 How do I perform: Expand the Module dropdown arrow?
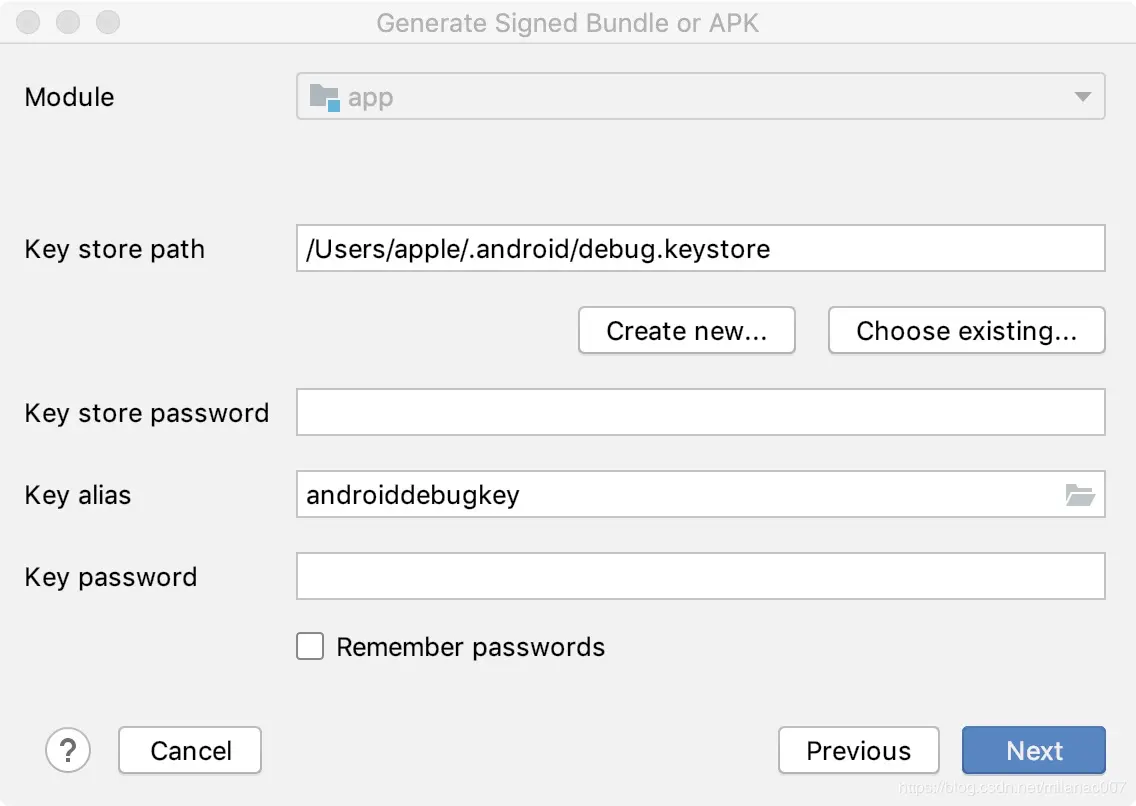click(1082, 97)
